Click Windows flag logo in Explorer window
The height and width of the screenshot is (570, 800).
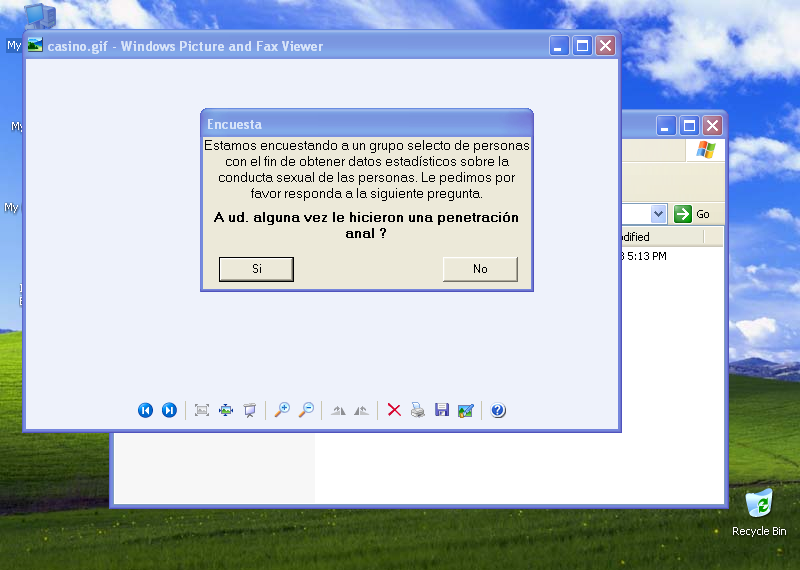pyautogui.click(x=706, y=150)
